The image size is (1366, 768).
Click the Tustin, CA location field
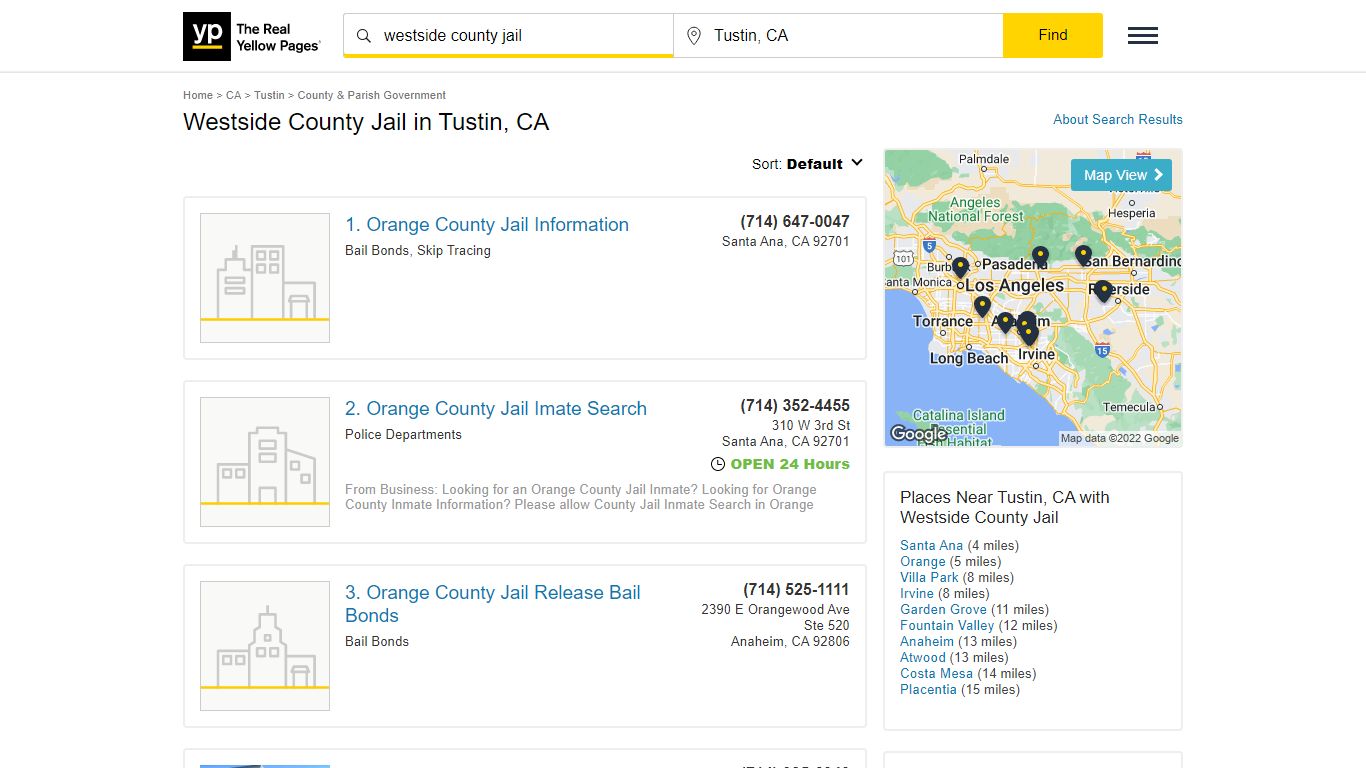(x=838, y=35)
